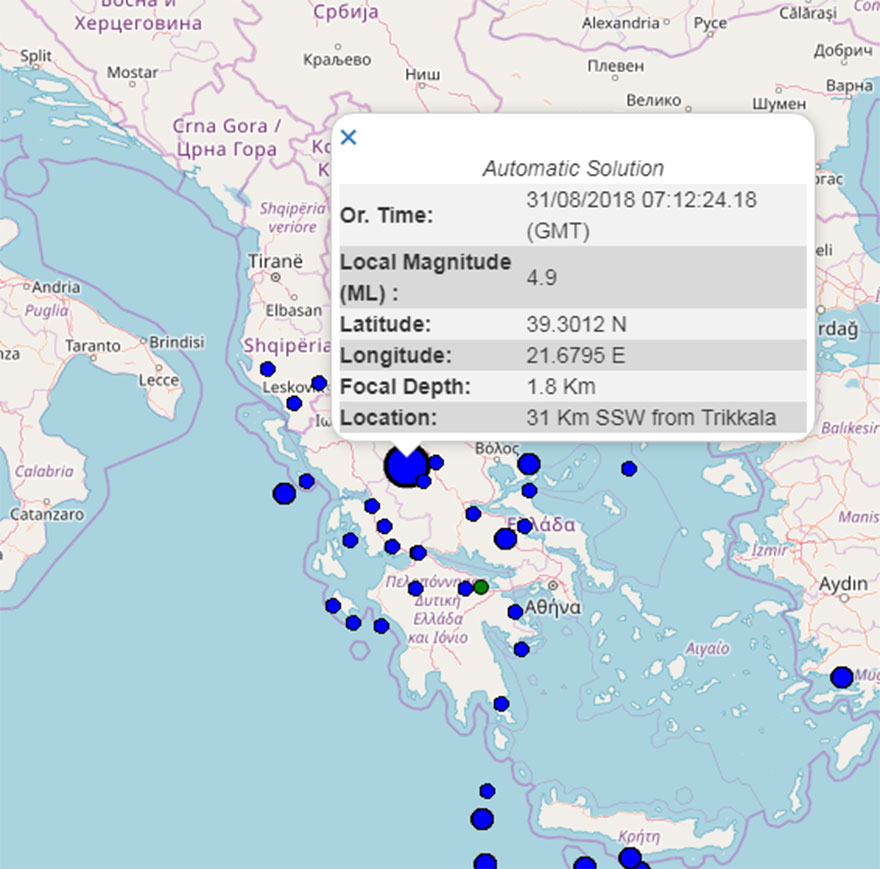Select the green earthquake marker in Peloponnese

[x=481, y=587]
